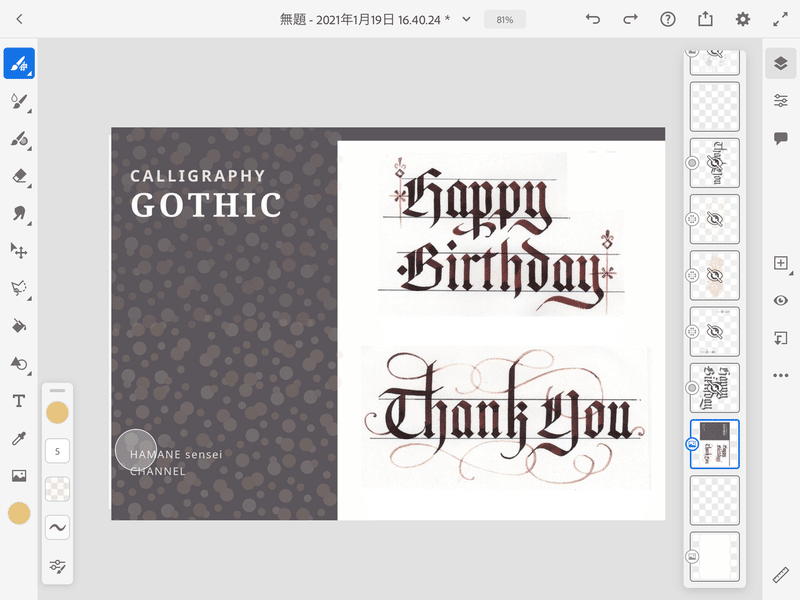
Task: Select the bottom white background layer thumbnail
Action: (x=714, y=557)
